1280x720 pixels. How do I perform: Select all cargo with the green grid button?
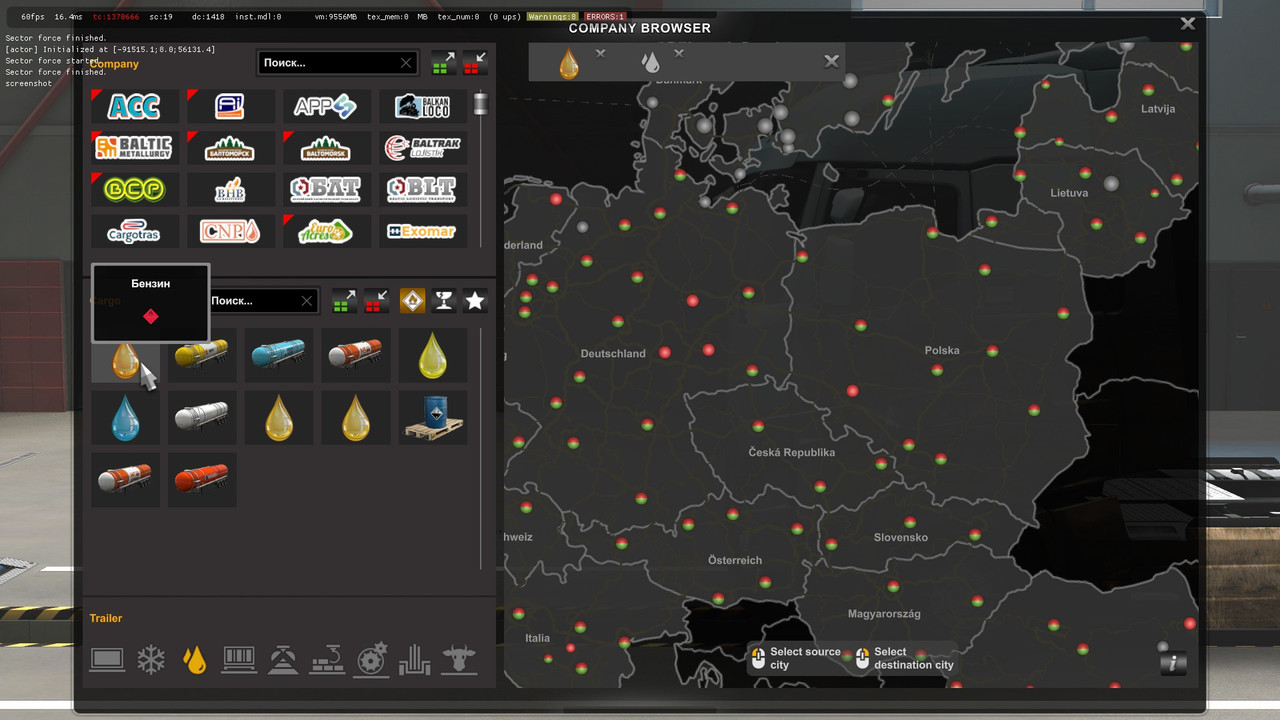[x=345, y=300]
